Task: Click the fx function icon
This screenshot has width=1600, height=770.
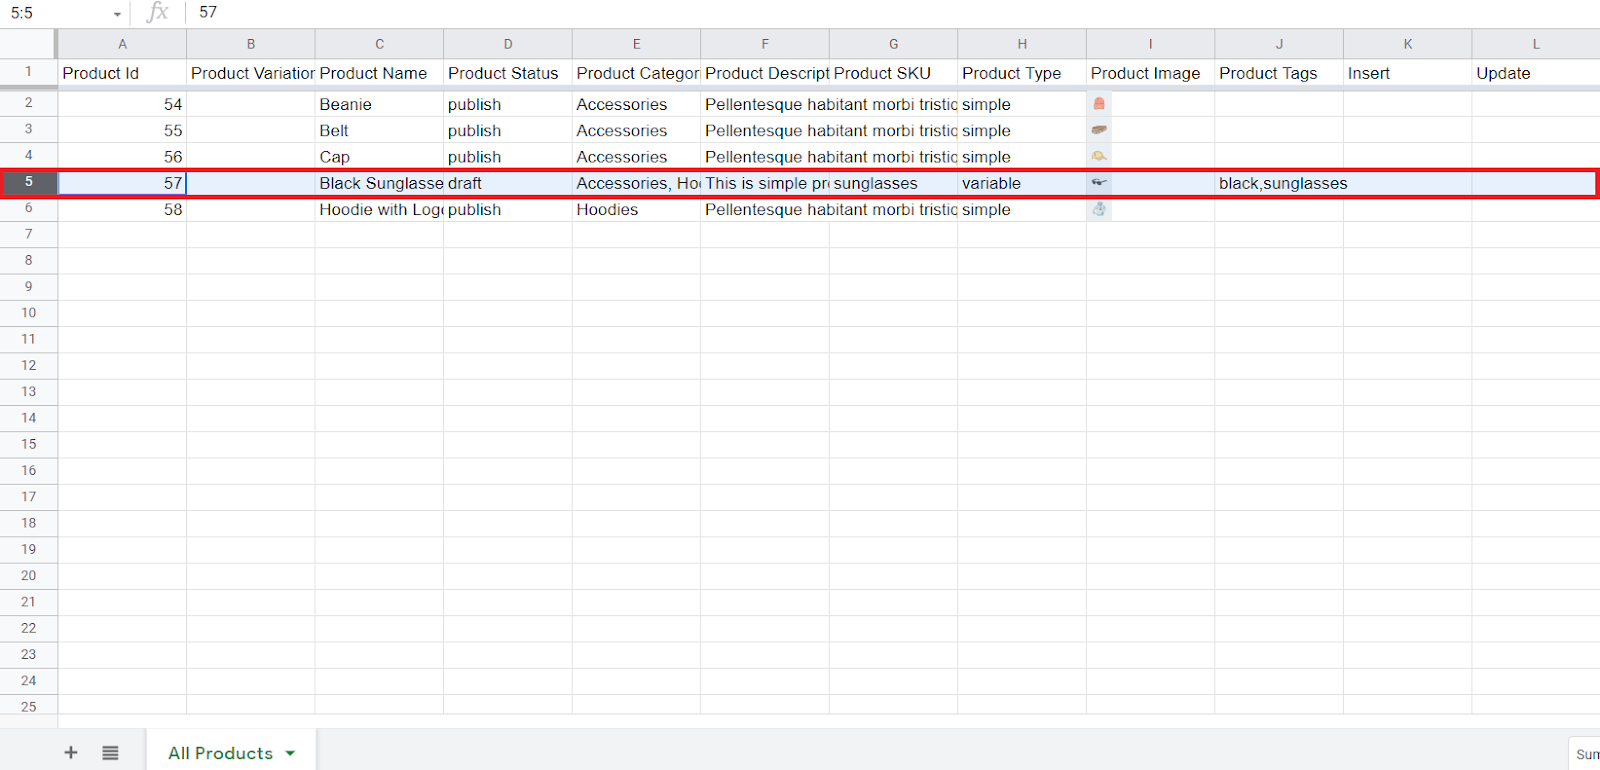Action: (157, 12)
